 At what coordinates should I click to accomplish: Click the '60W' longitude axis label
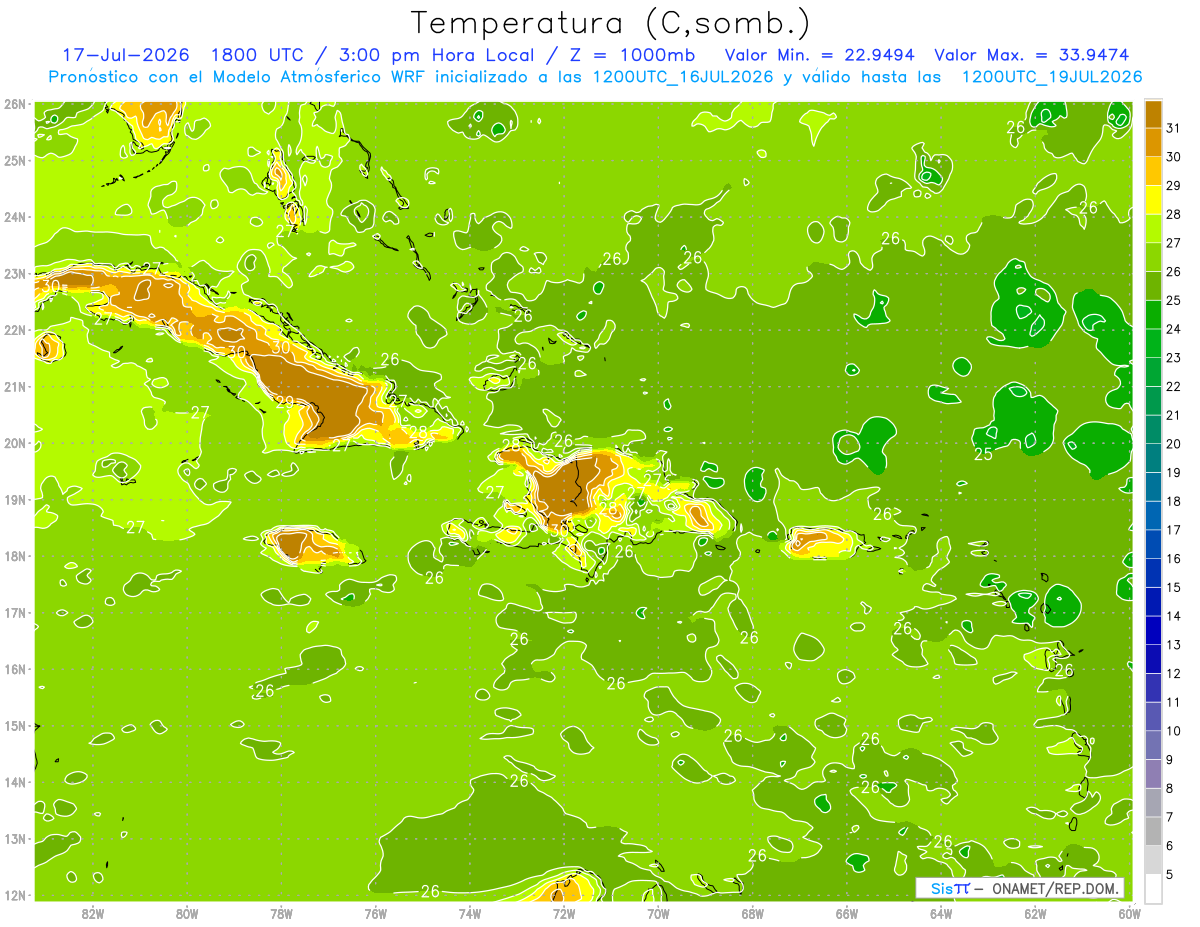[x=1130, y=912]
